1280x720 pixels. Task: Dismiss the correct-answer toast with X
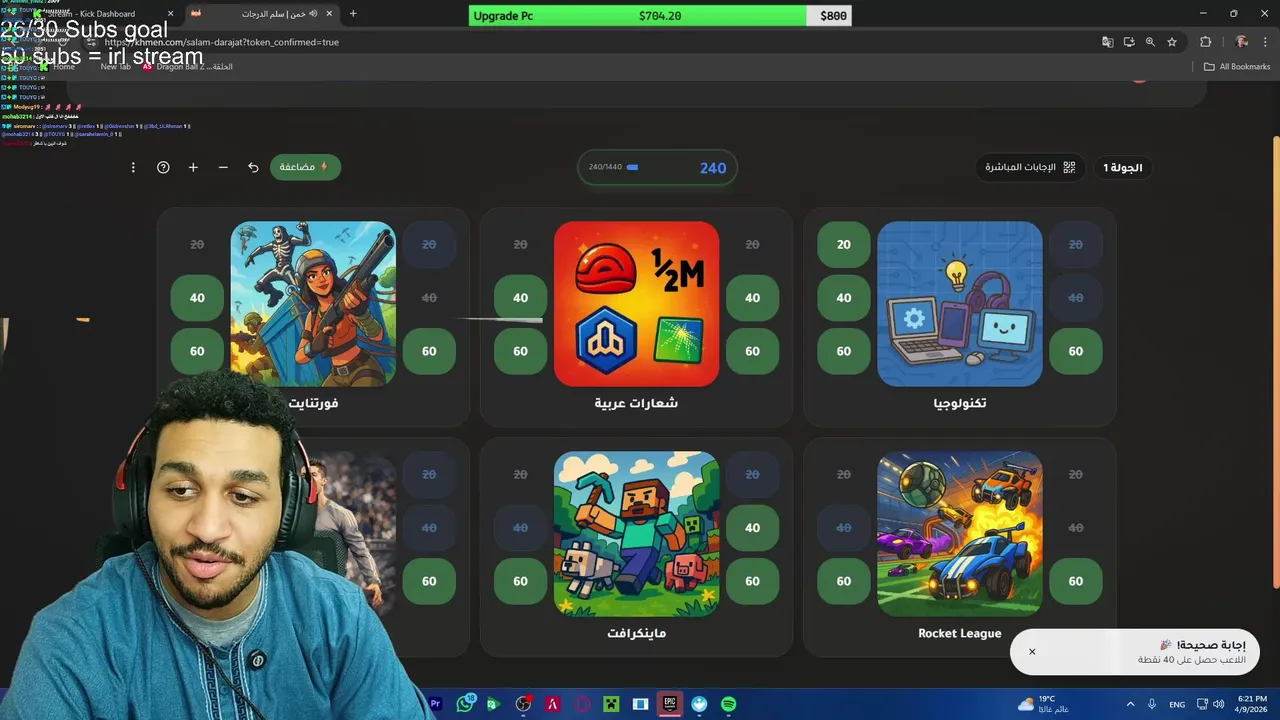(x=1032, y=652)
